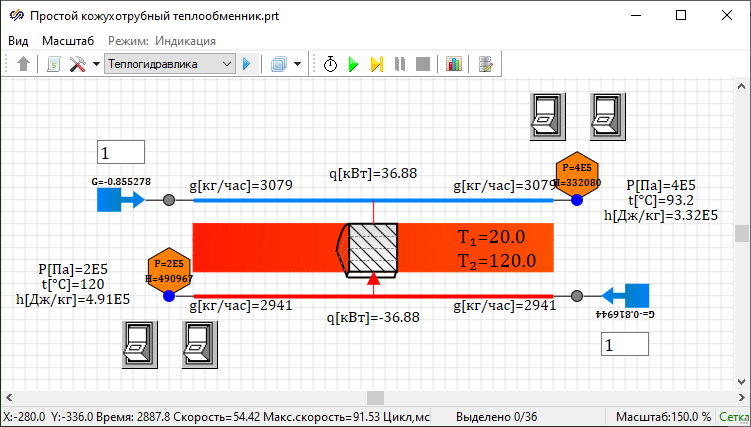Screen dimensions: 751x427
Task: Click the Сетка button in status bar
Action: [x=734, y=416]
